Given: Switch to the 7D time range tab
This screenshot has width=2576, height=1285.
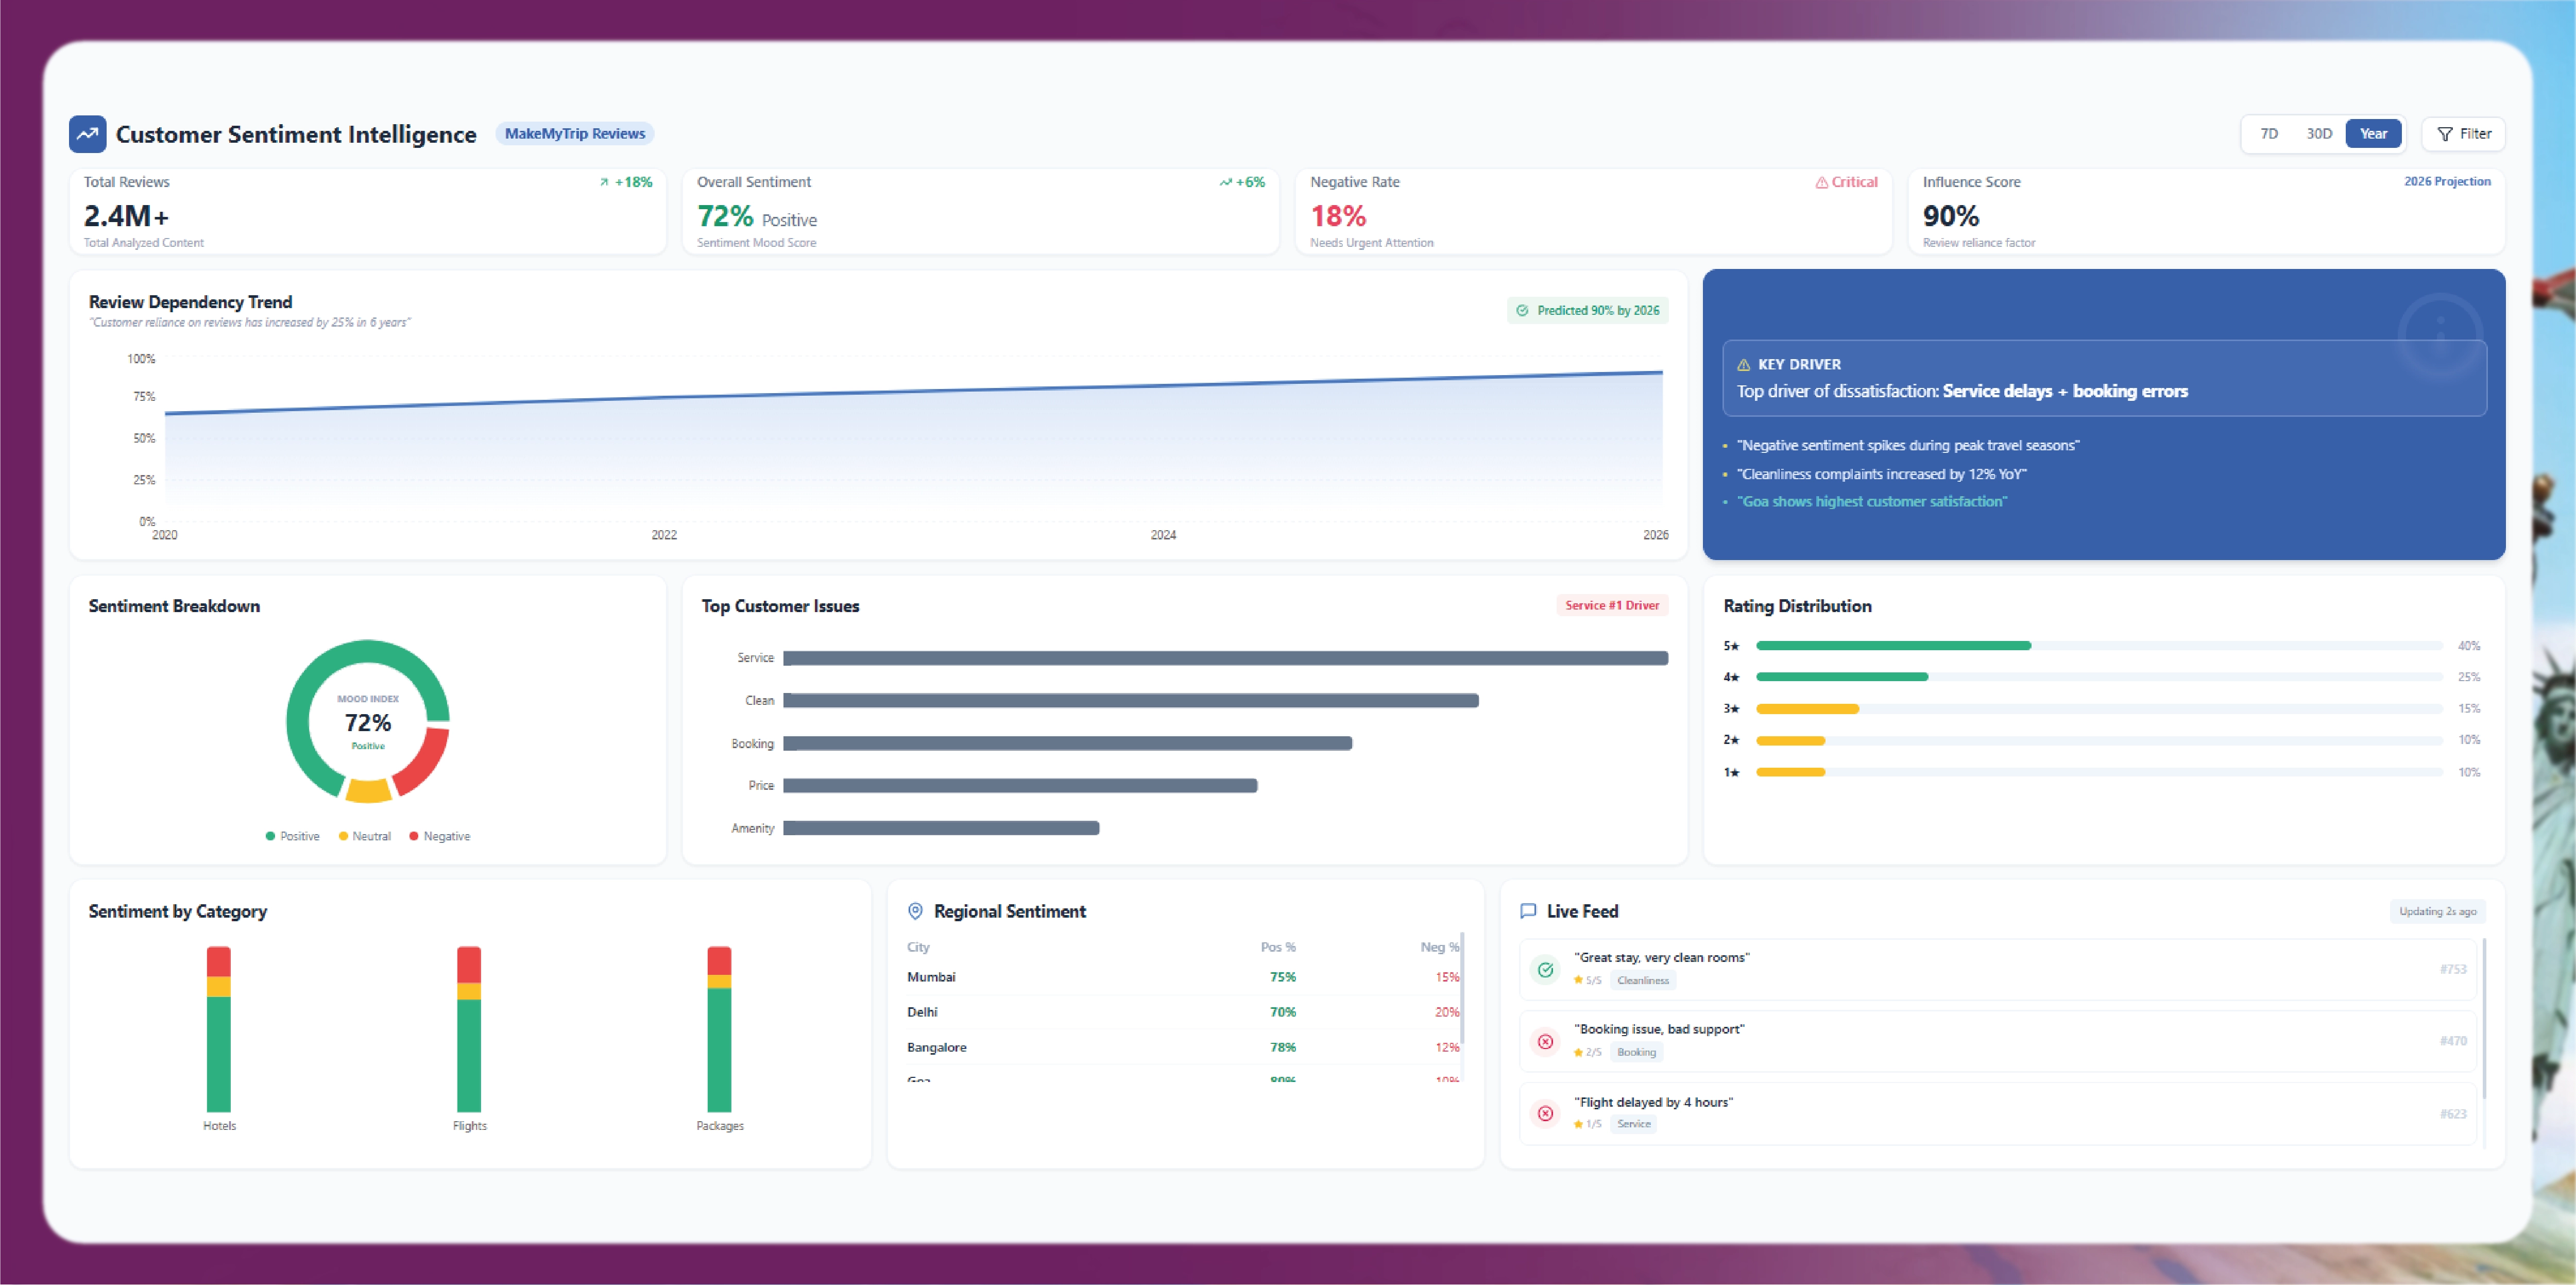Looking at the screenshot, I should [2270, 132].
